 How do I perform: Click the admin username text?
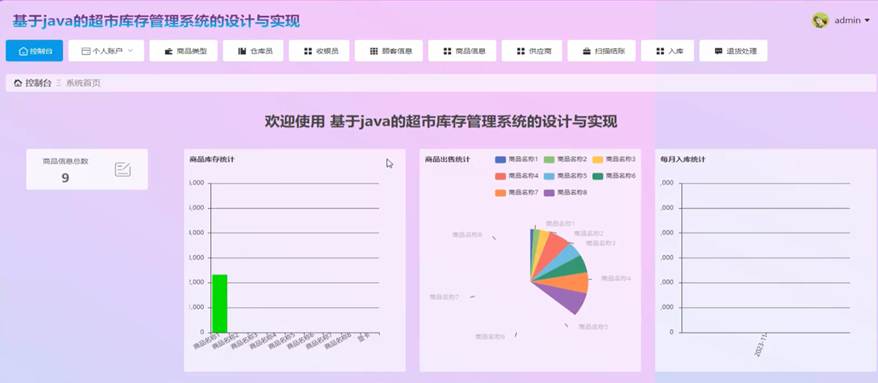point(847,20)
